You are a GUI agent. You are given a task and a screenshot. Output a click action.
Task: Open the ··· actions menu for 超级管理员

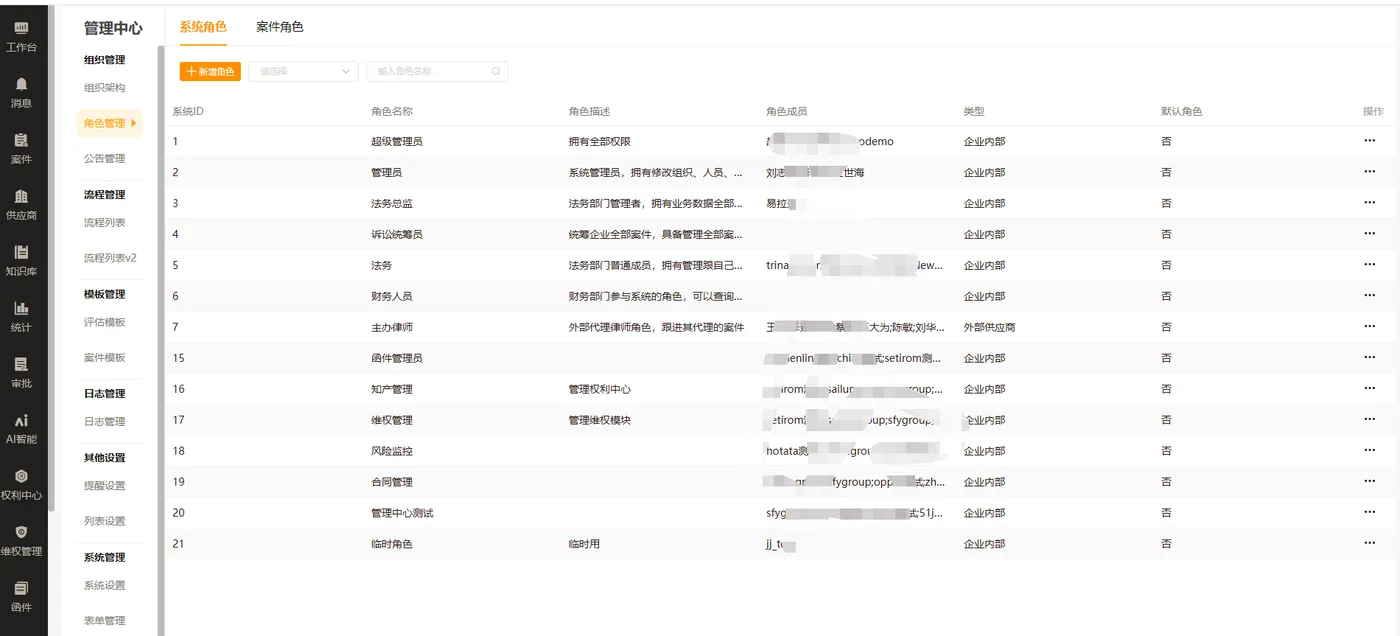pos(1369,141)
